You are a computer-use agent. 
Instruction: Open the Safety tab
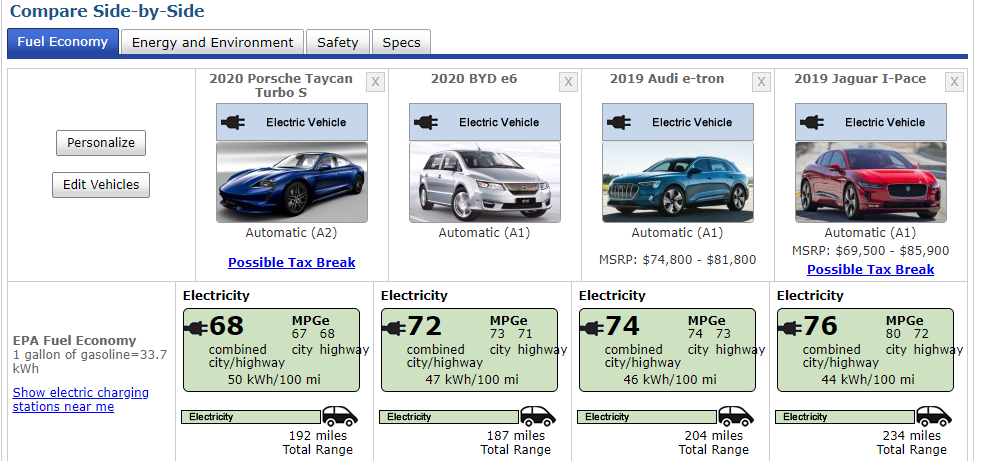(337, 43)
